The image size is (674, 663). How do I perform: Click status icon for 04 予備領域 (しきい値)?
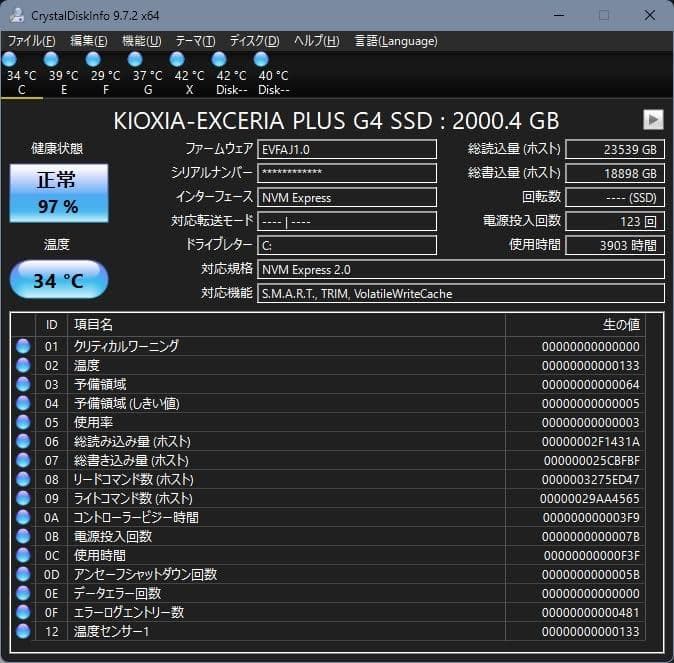click(23, 403)
